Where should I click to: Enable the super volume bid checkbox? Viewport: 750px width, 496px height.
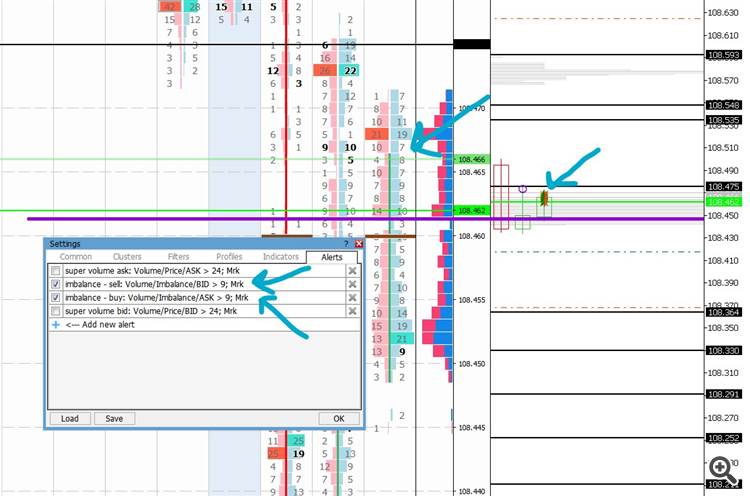pyautogui.click(x=56, y=311)
